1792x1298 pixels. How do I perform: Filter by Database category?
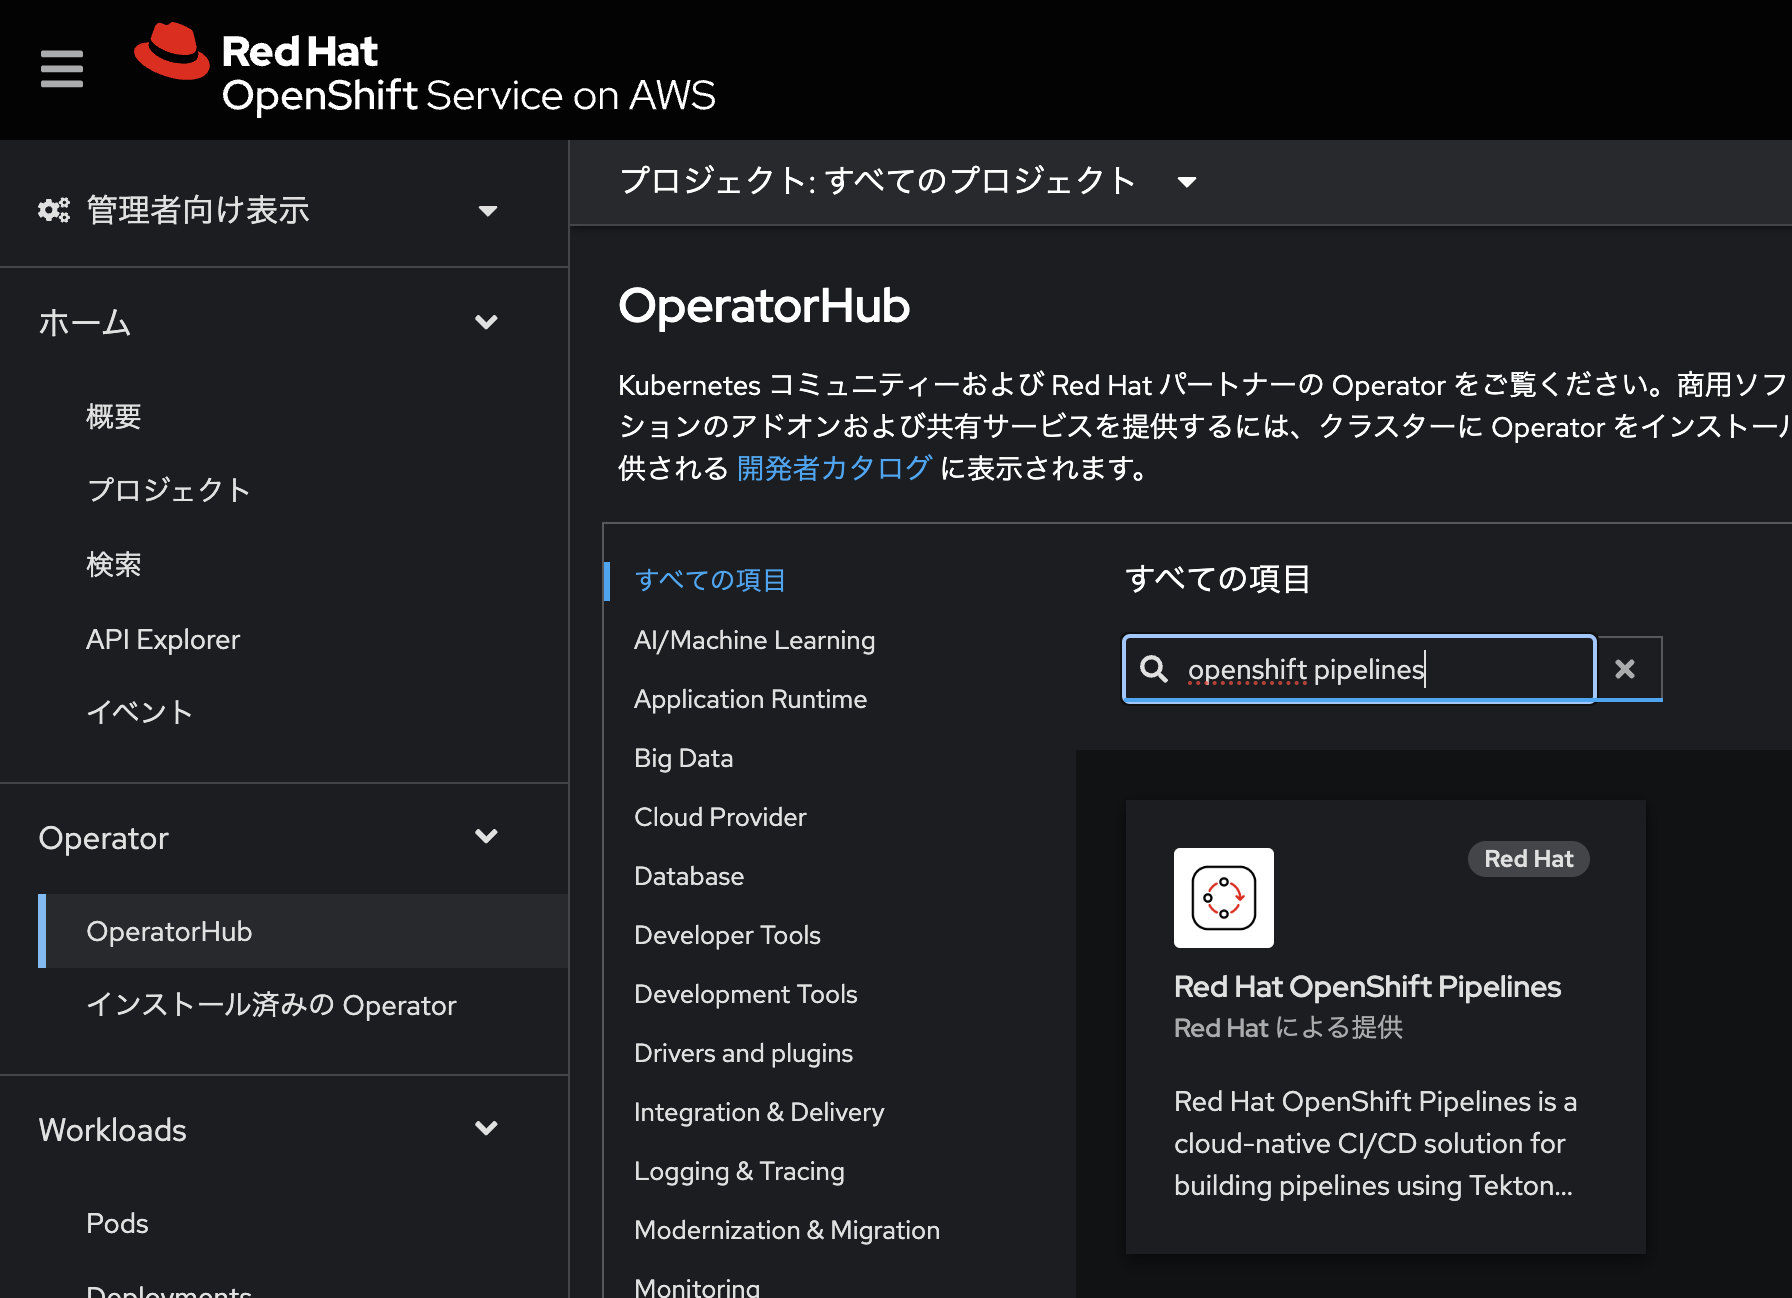(x=689, y=876)
